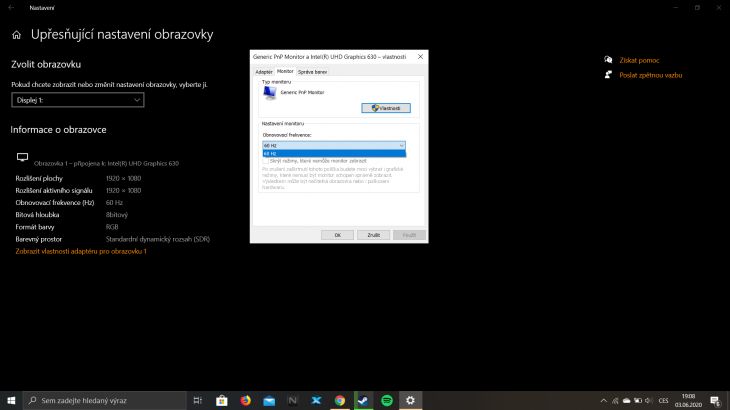The height and width of the screenshot is (410, 730).
Task: Switch to the Adaptér tab
Action: pyautogui.click(x=264, y=72)
